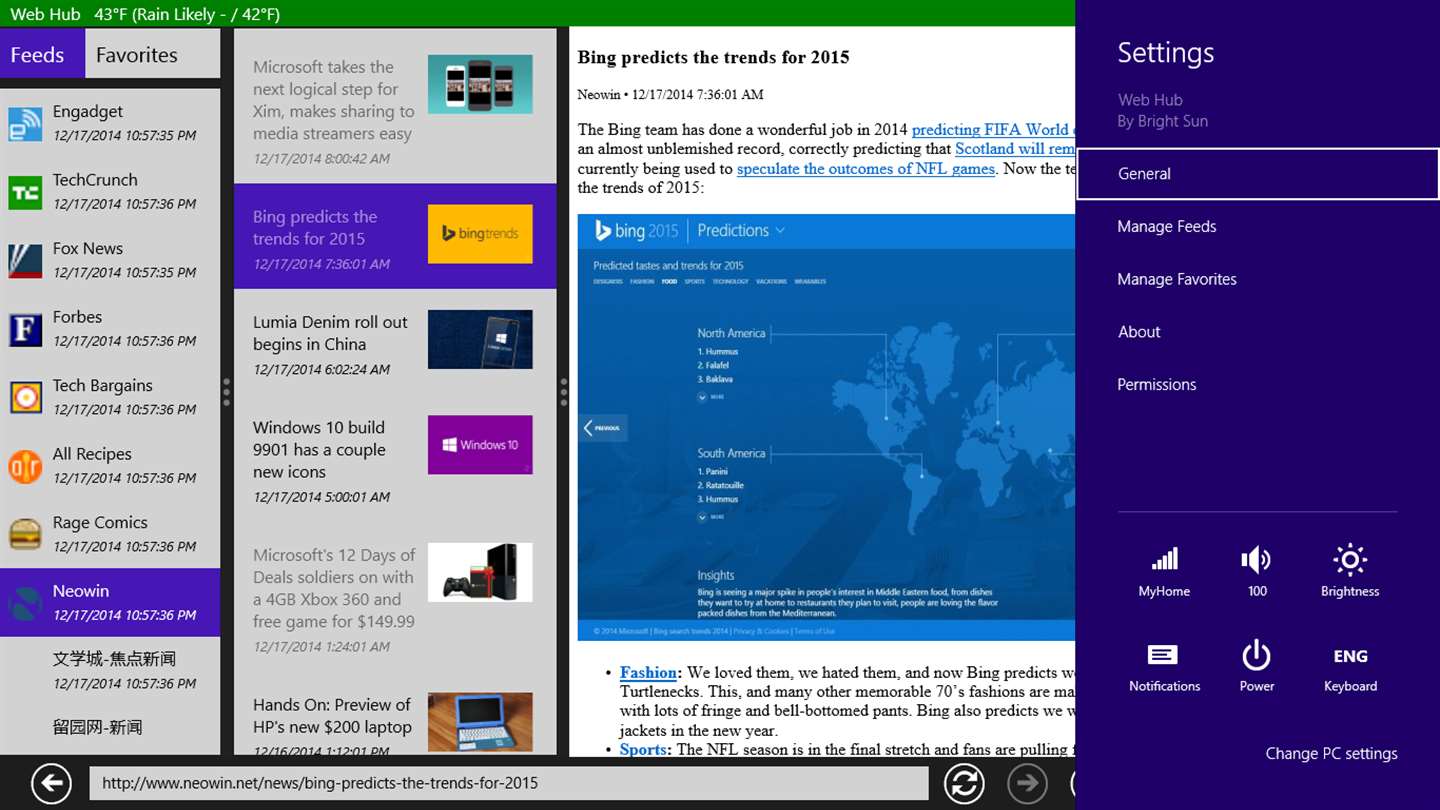Click the Forbes F icon

[25, 329]
